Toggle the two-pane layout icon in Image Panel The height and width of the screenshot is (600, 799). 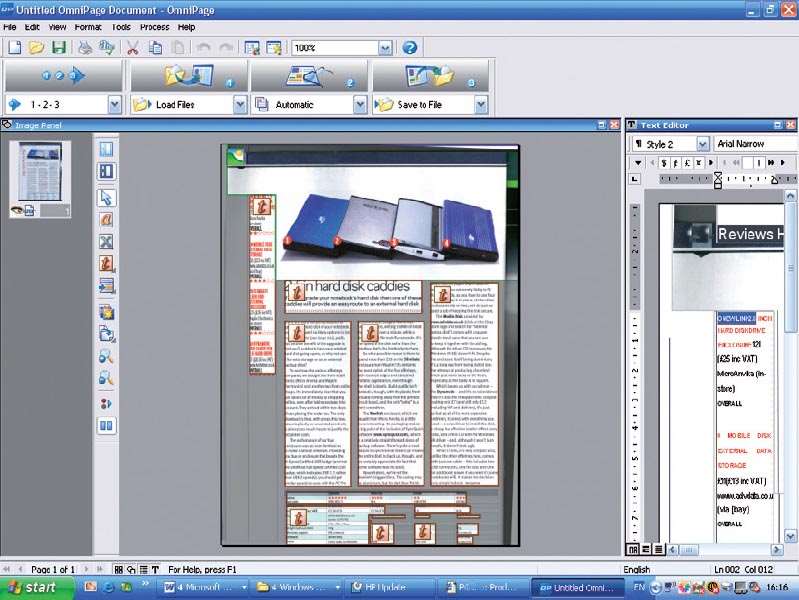(x=106, y=426)
